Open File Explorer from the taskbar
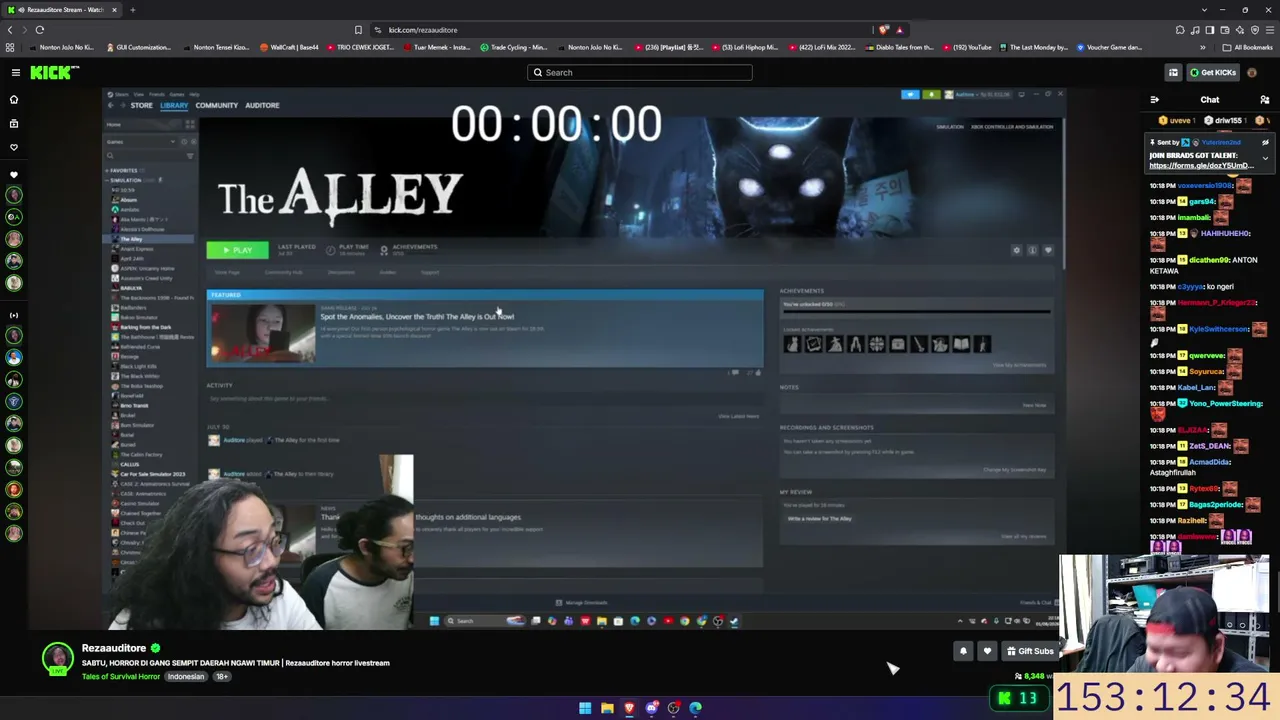The height and width of the screenshot is (720, 1280). click(607, 708)
